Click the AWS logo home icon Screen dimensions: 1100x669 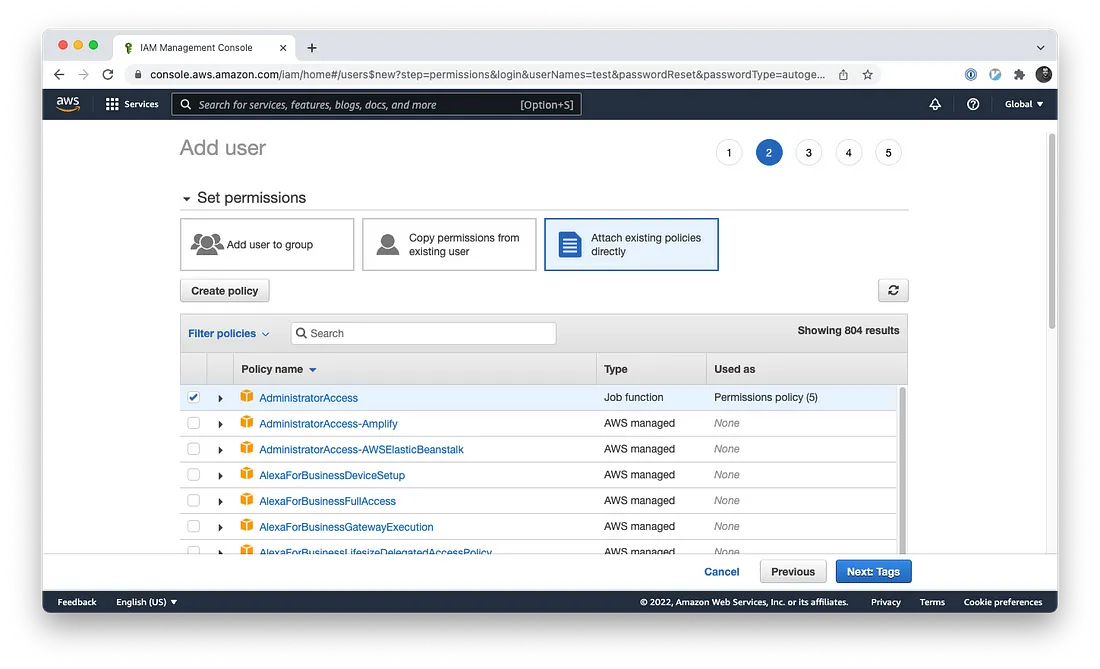(x=68, y=104)
